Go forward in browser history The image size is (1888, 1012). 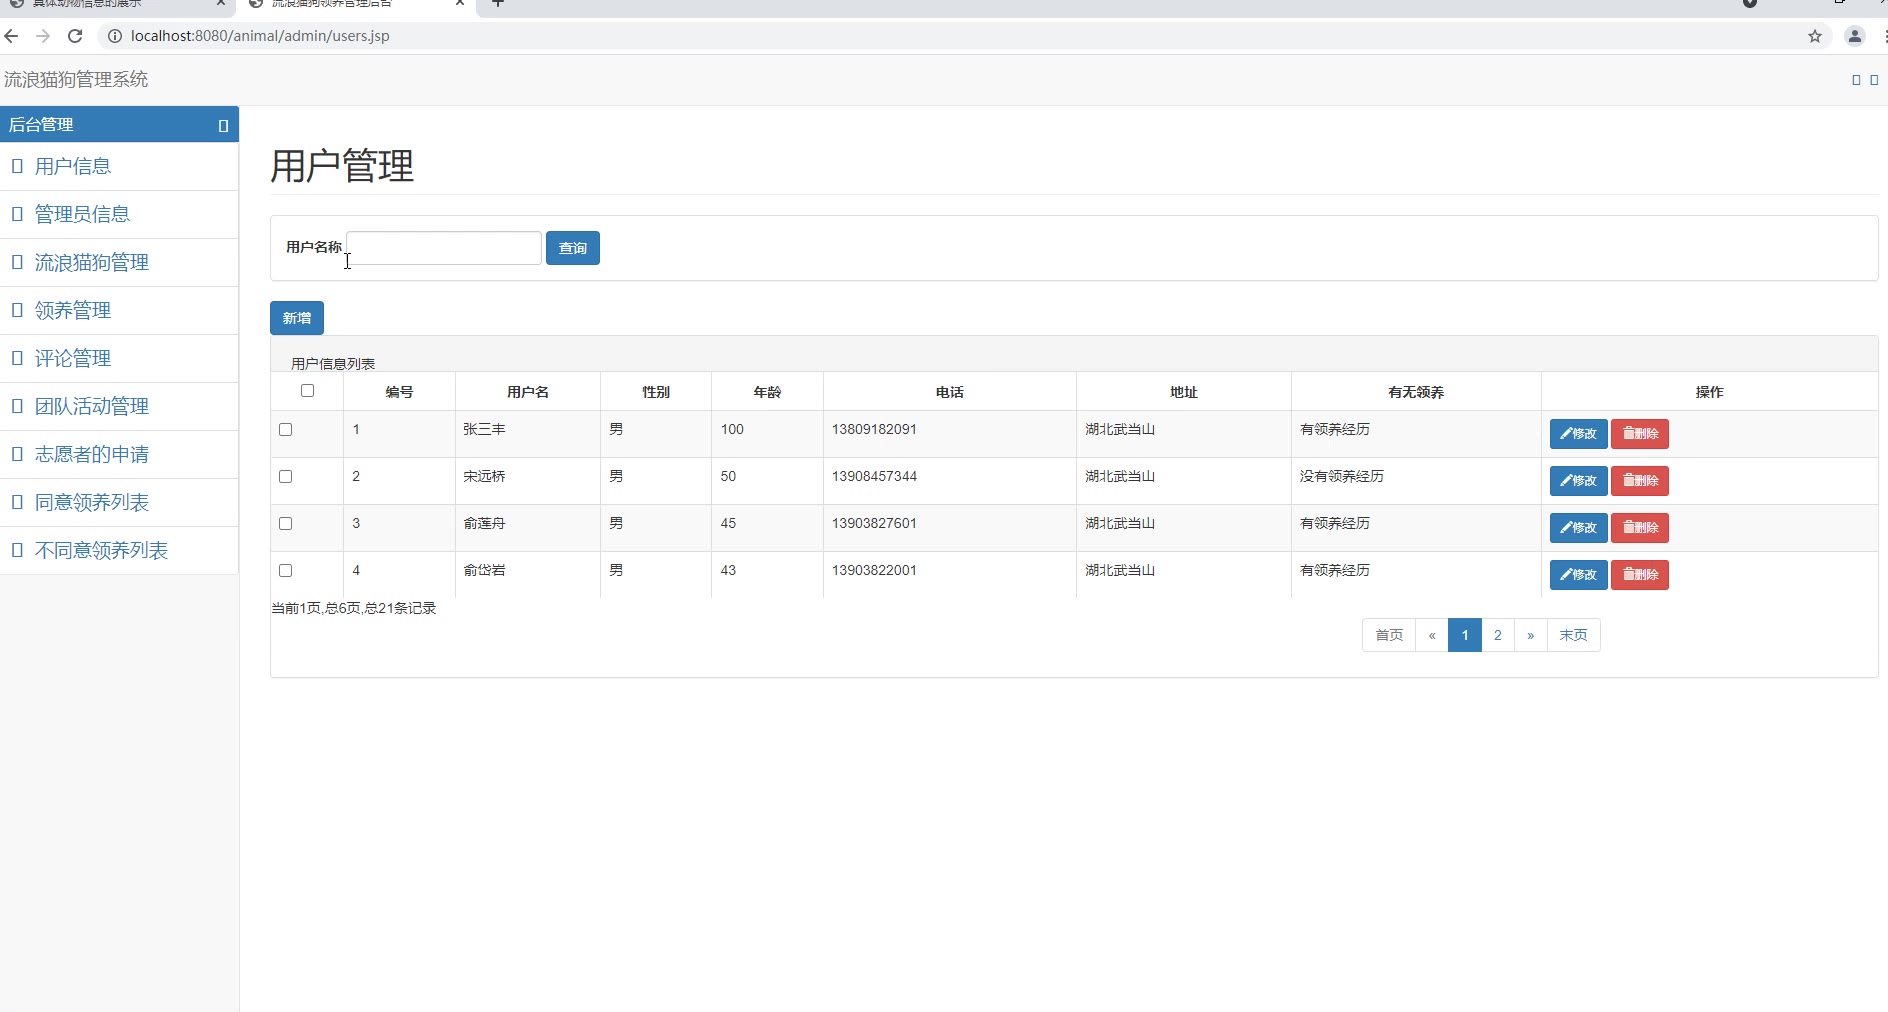click(43, 36)
